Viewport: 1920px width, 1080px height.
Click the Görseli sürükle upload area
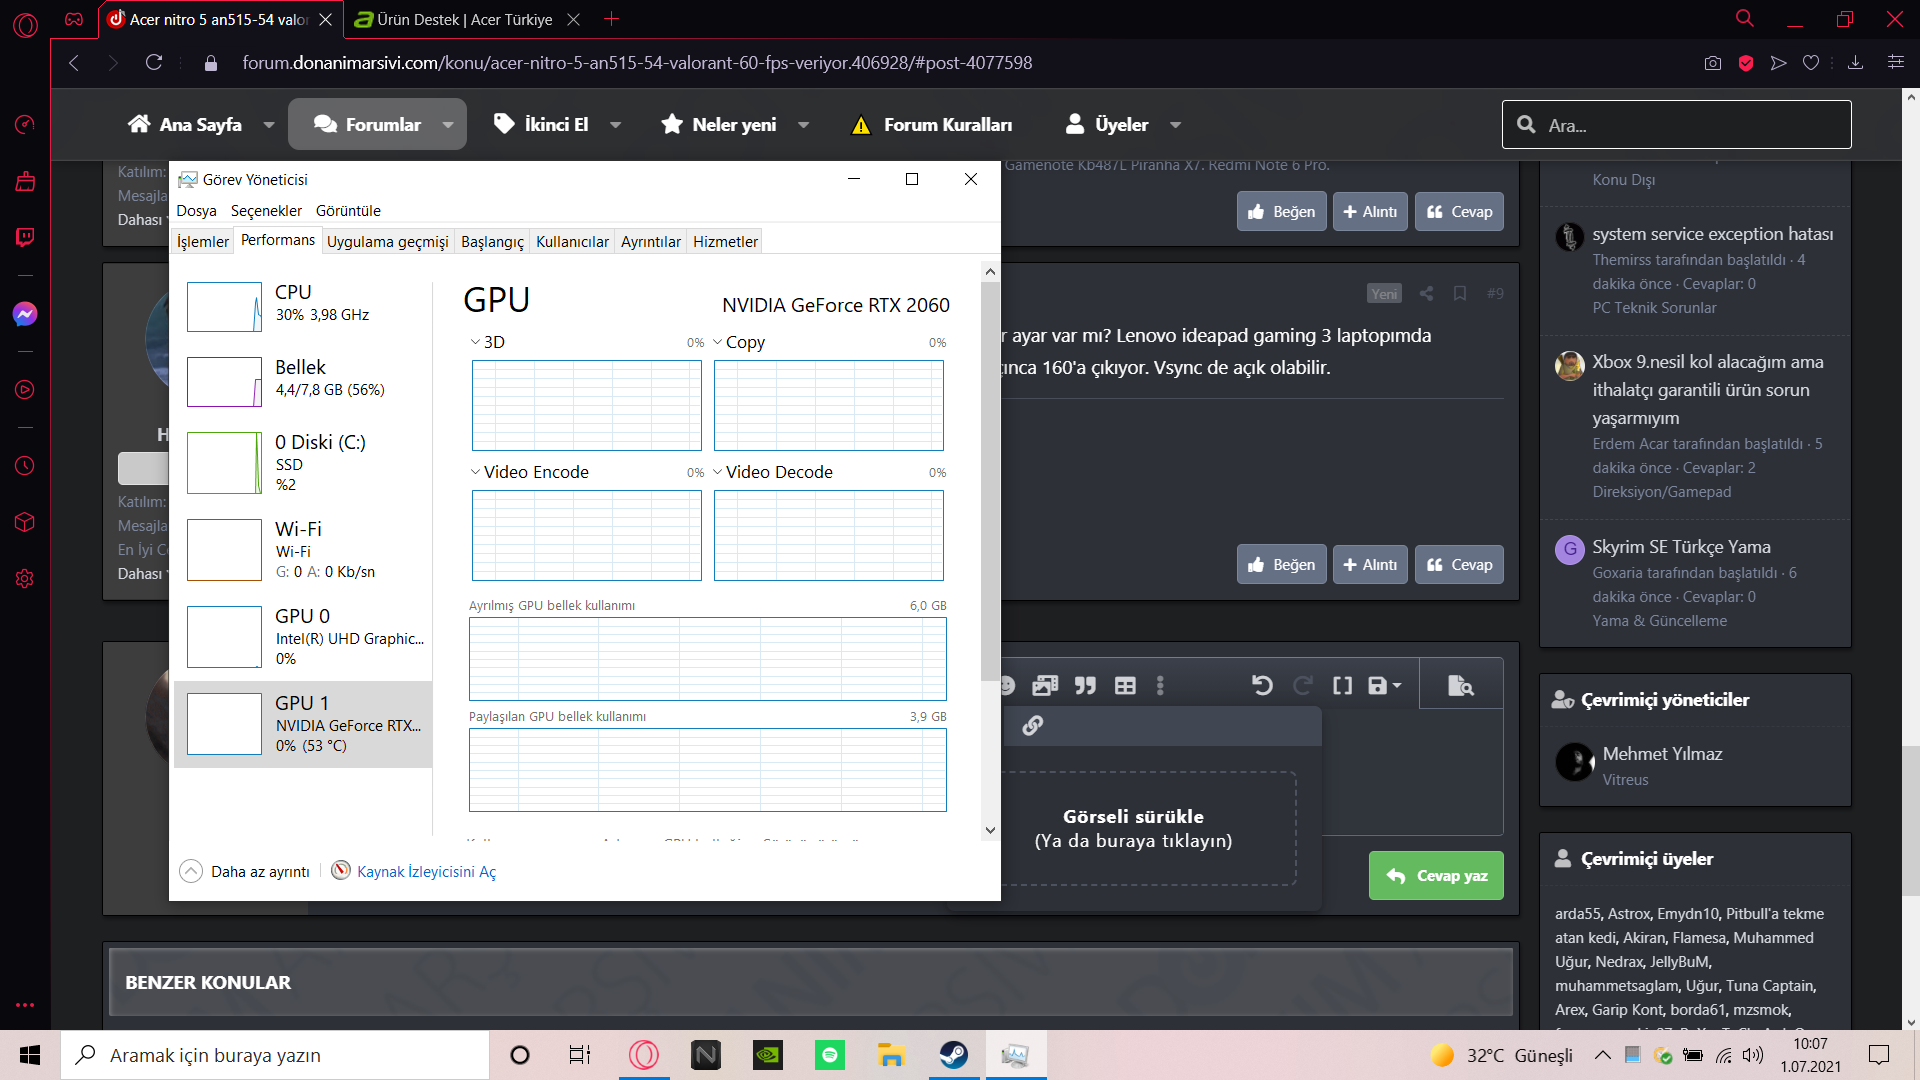pos(1133,829)
